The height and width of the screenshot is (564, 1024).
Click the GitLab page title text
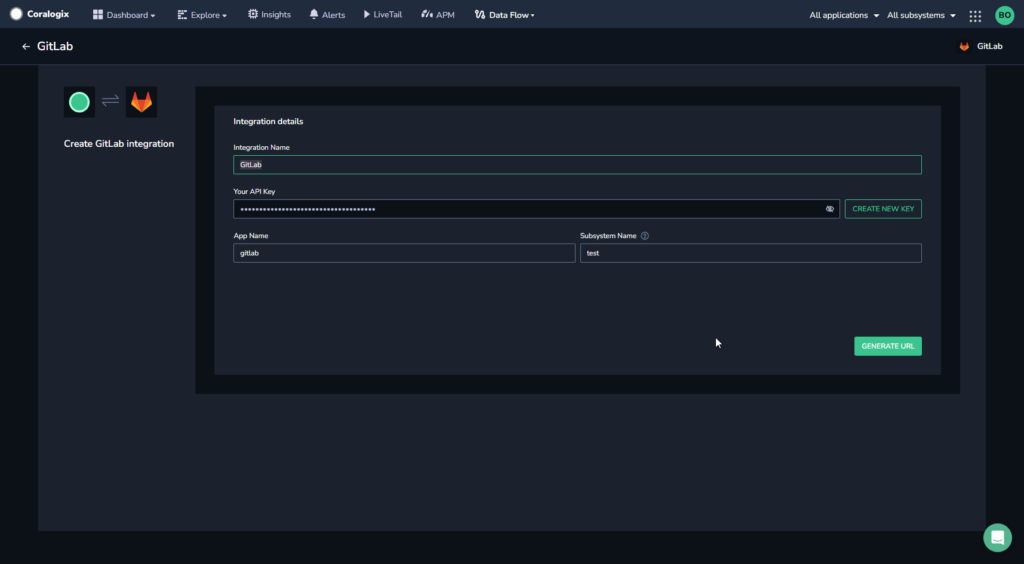55,46
